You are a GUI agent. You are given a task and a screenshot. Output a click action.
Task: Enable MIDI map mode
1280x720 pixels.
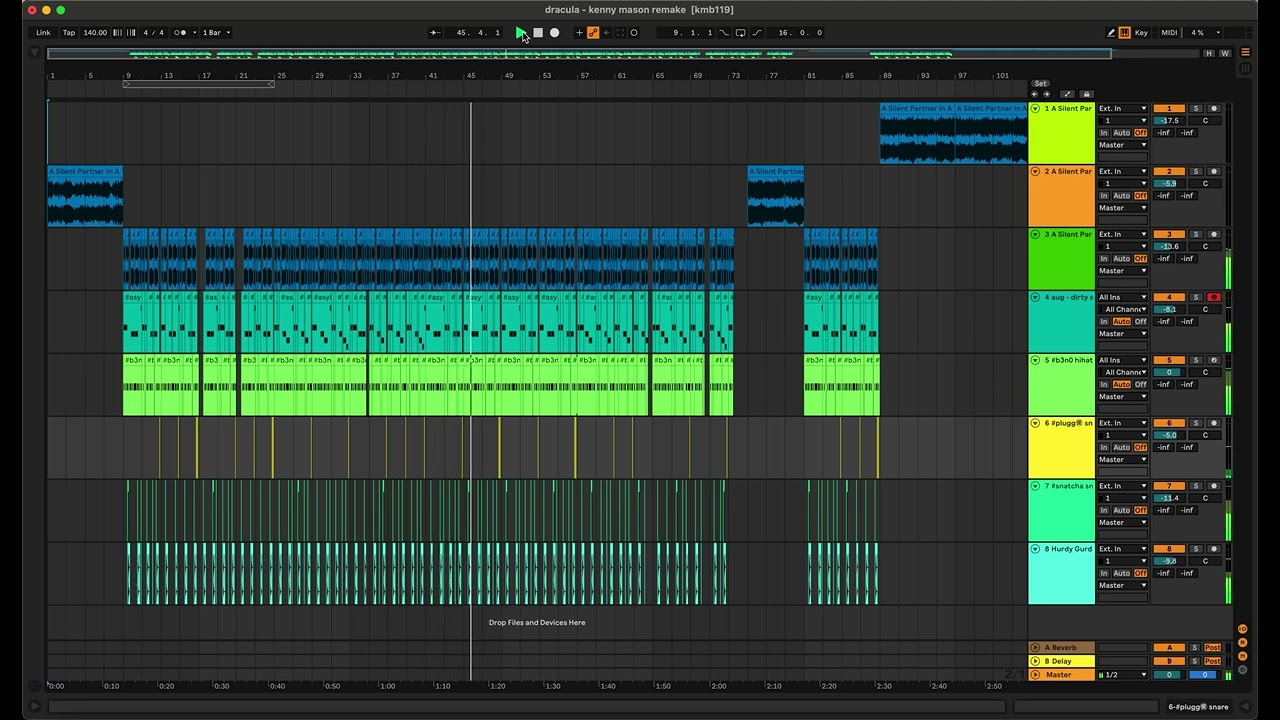pos(1169,33)
